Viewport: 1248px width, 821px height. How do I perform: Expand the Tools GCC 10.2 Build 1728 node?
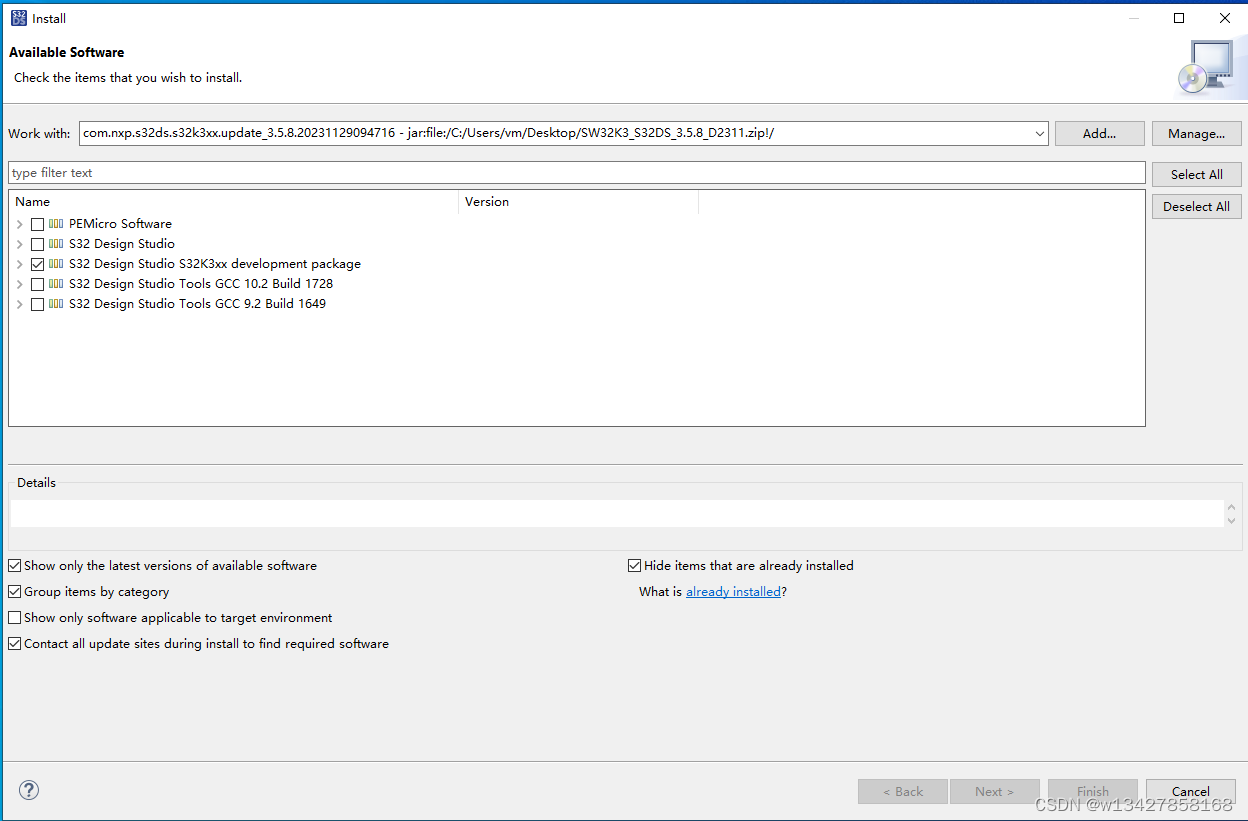[x=20, y=284]
